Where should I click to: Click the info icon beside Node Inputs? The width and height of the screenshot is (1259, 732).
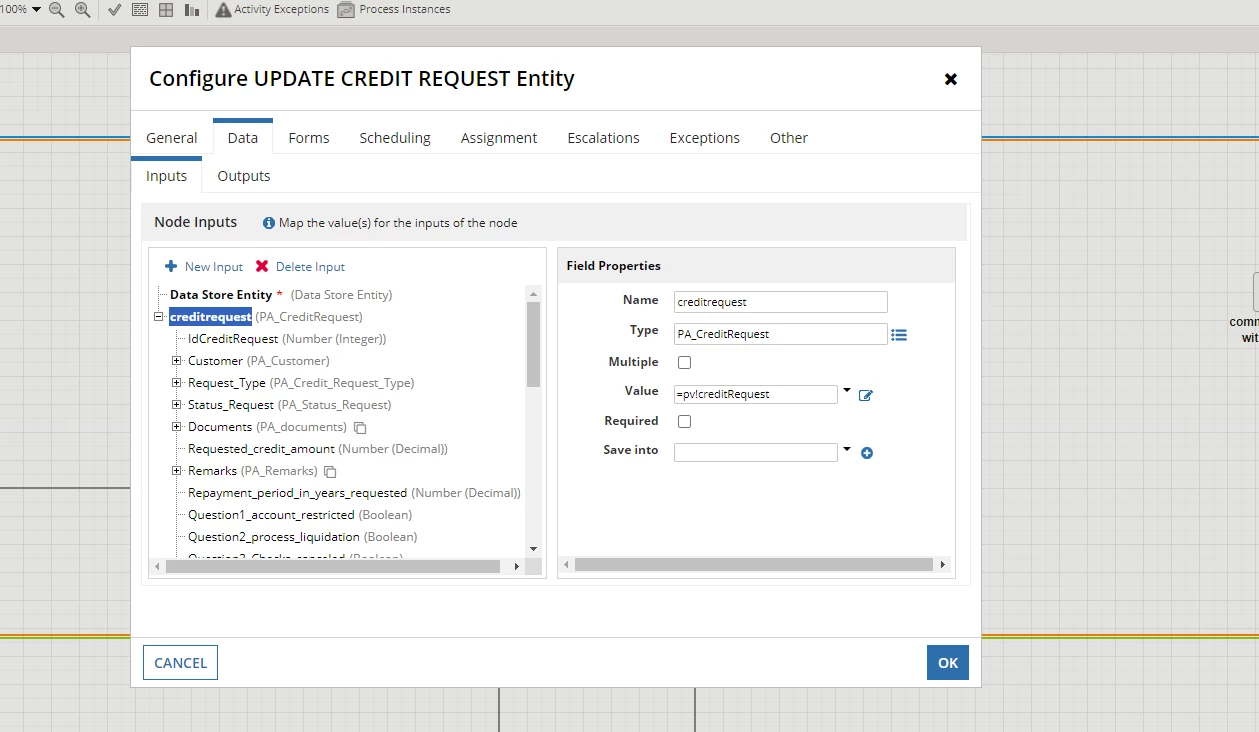269,223
